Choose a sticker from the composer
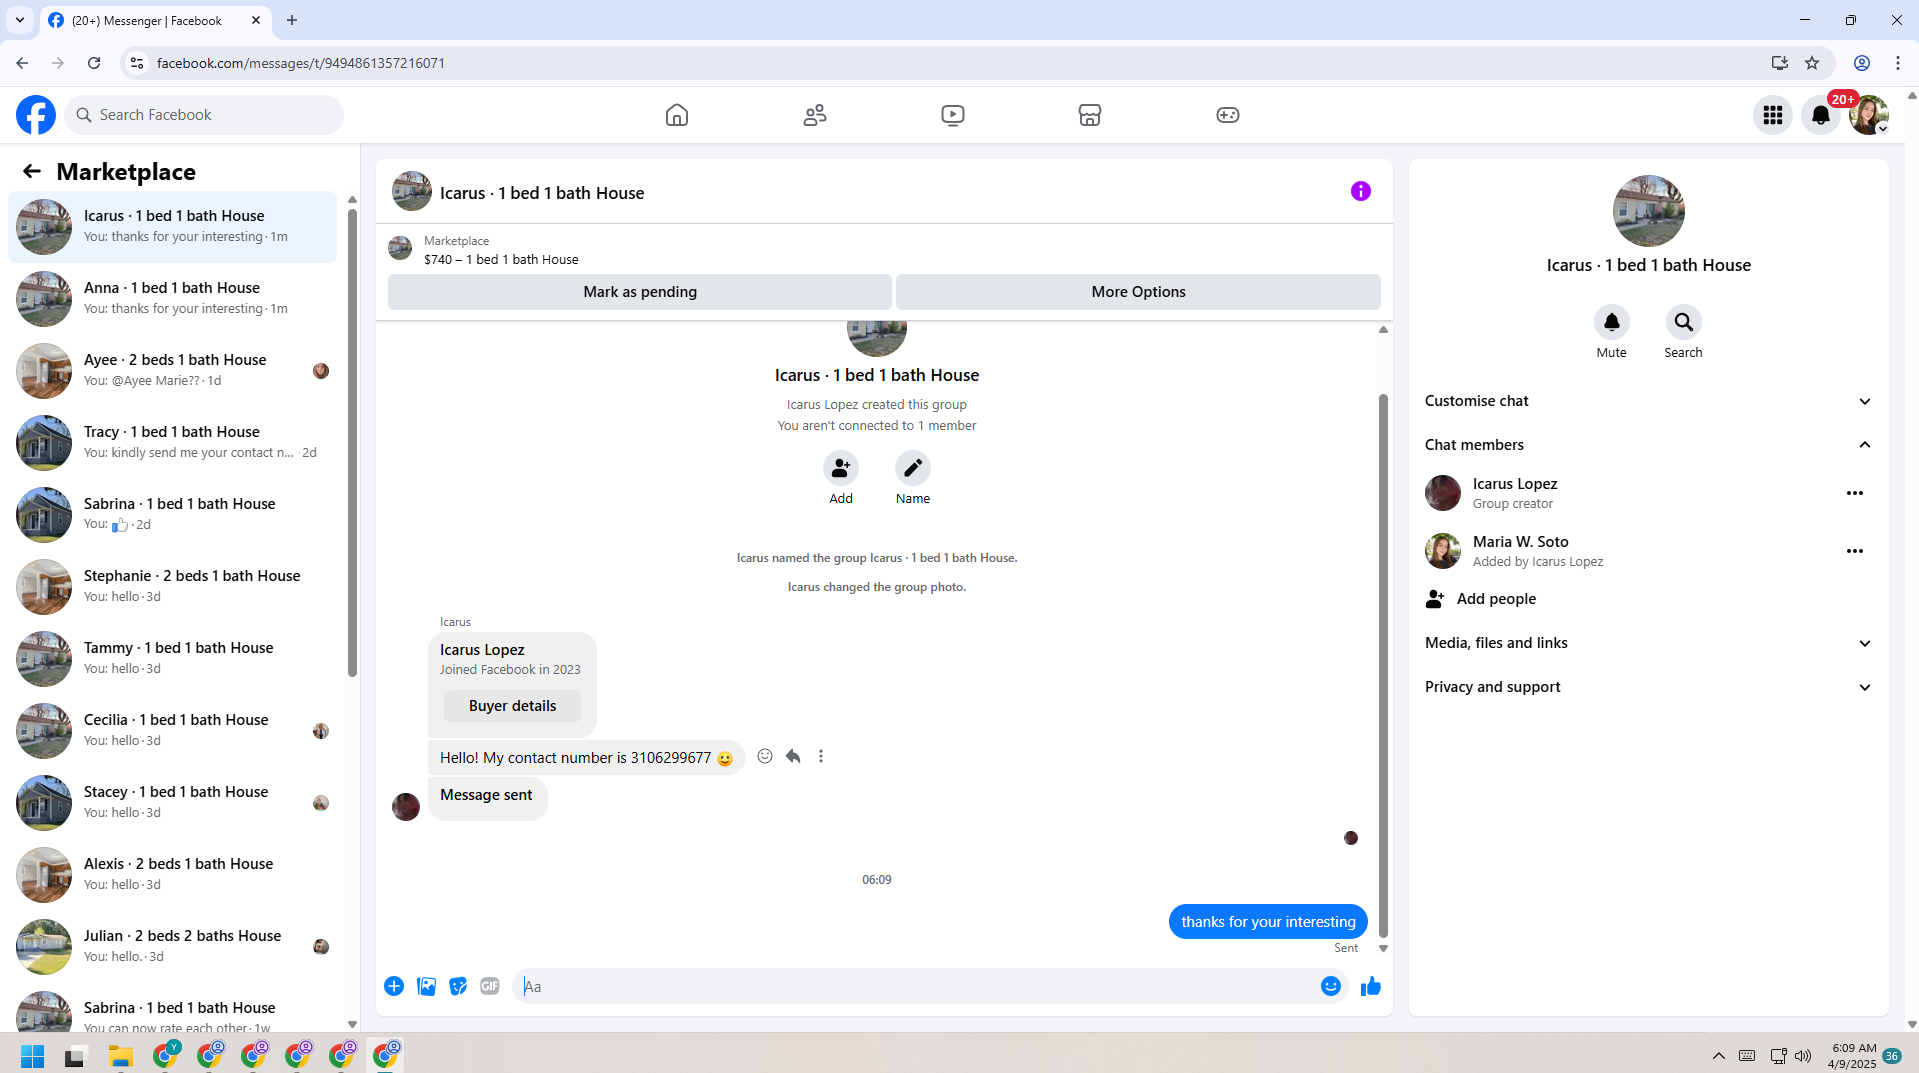This screenshot has height=1073, width=1919. (458, 986)
